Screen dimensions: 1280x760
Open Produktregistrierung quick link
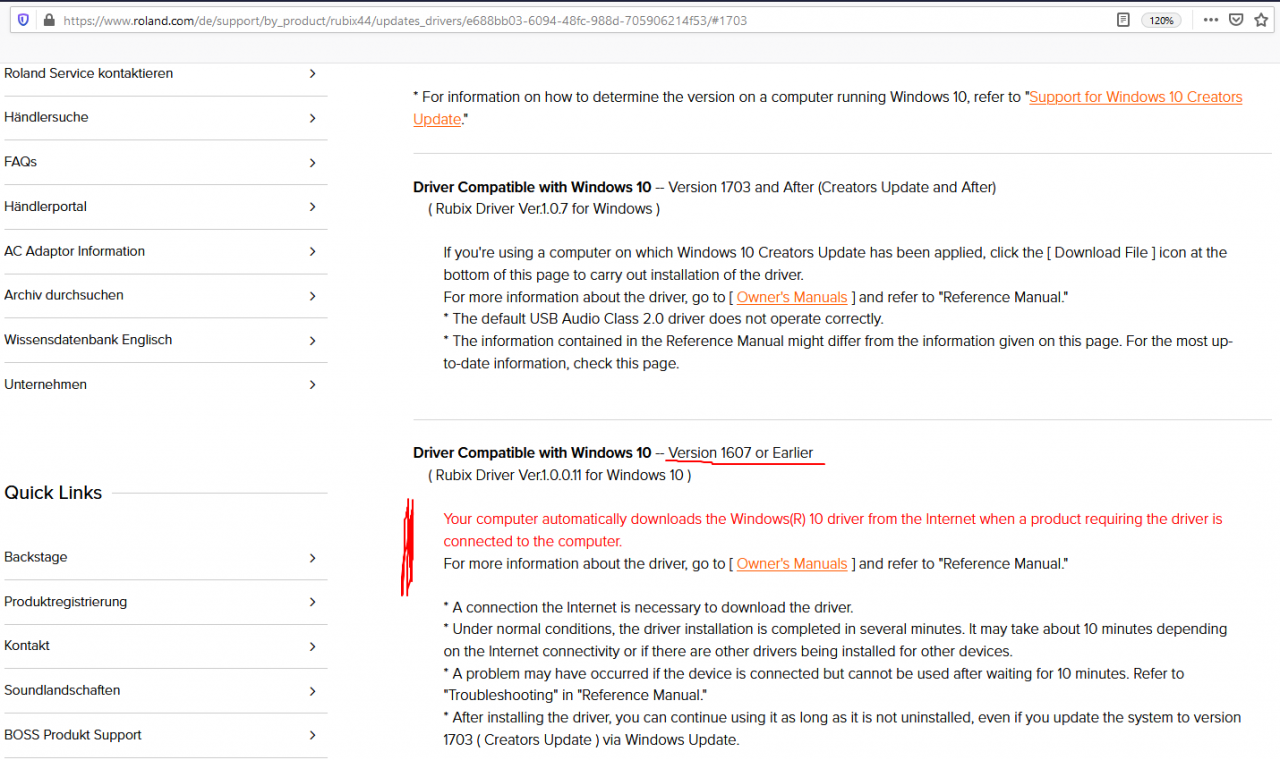coord(164,602)
